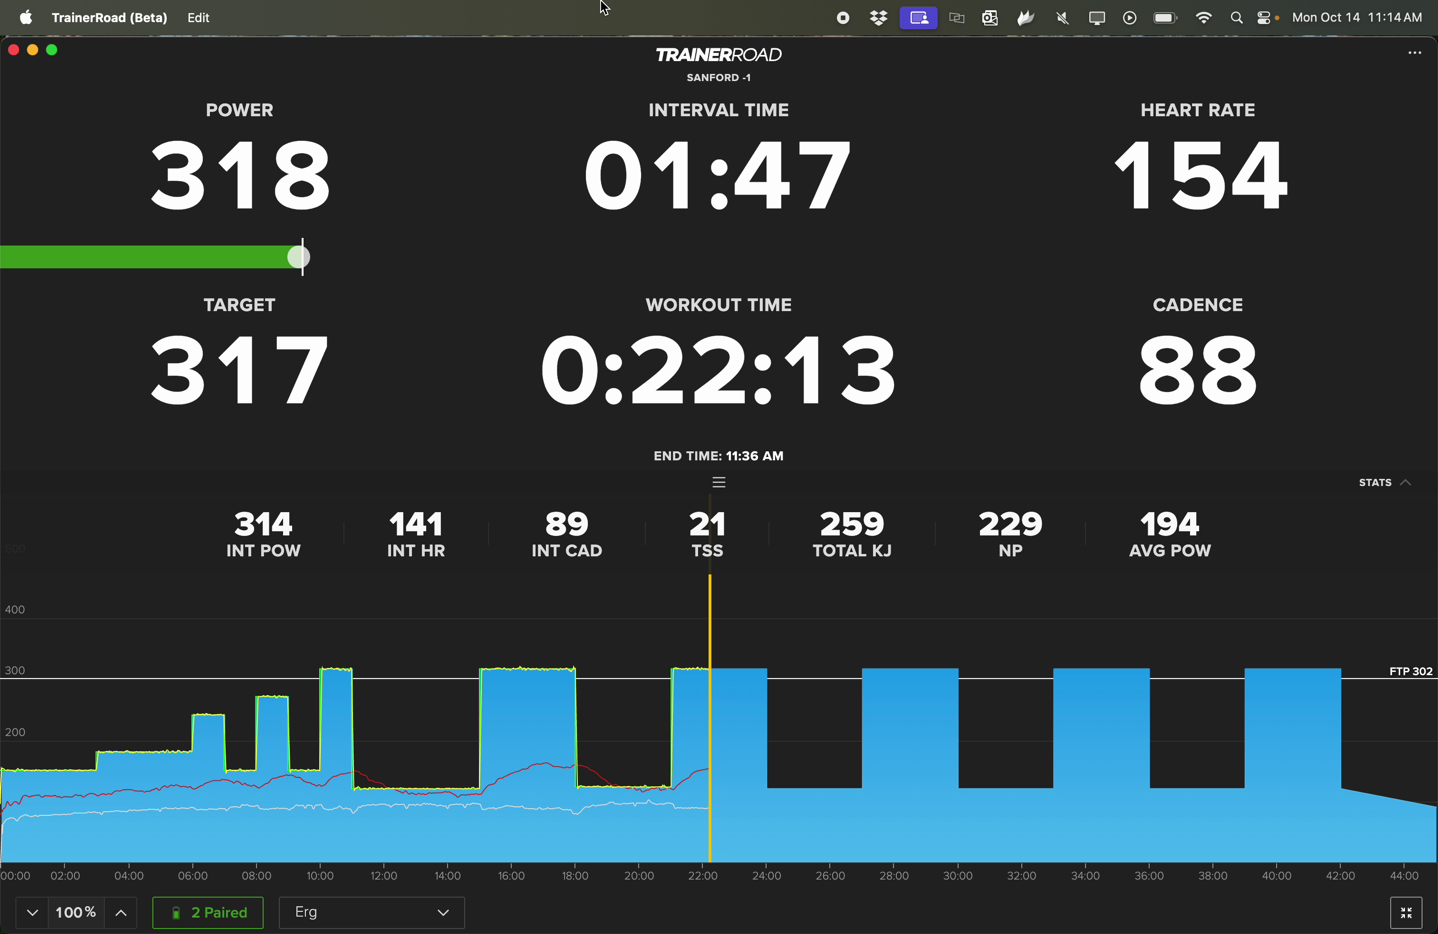Click the 229 NP stat

[x=1010, y=534]
